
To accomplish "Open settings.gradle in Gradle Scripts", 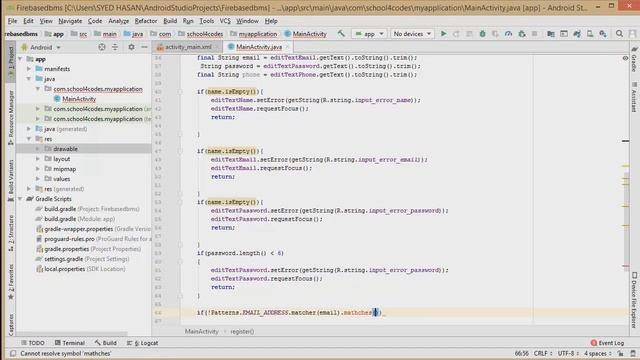I will coord(82,259).
